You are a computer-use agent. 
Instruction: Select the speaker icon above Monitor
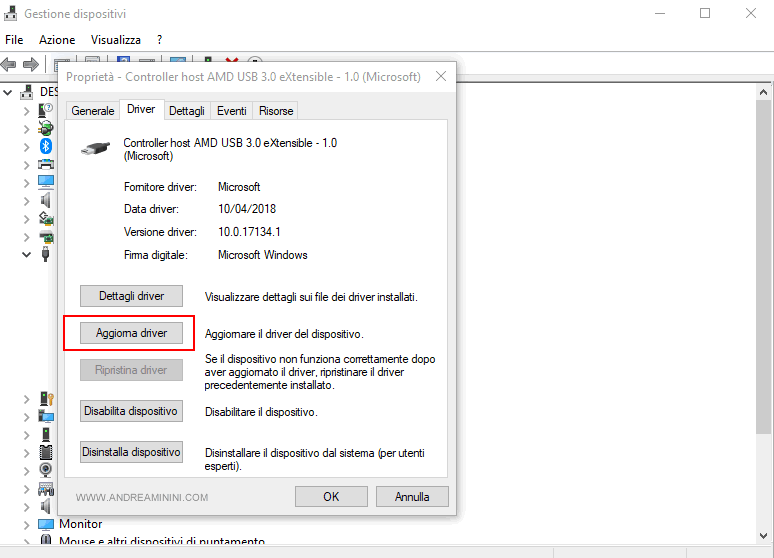coord(46,506)
